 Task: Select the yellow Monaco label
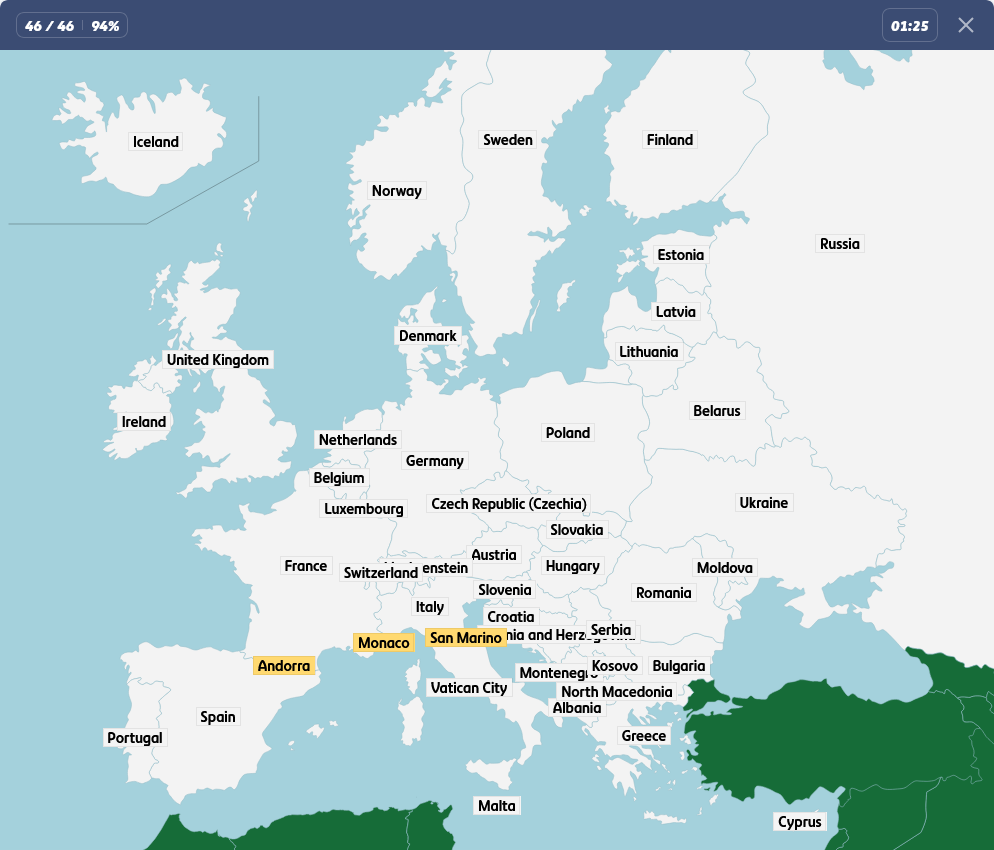pyautogui.click(x=383, y=643)
